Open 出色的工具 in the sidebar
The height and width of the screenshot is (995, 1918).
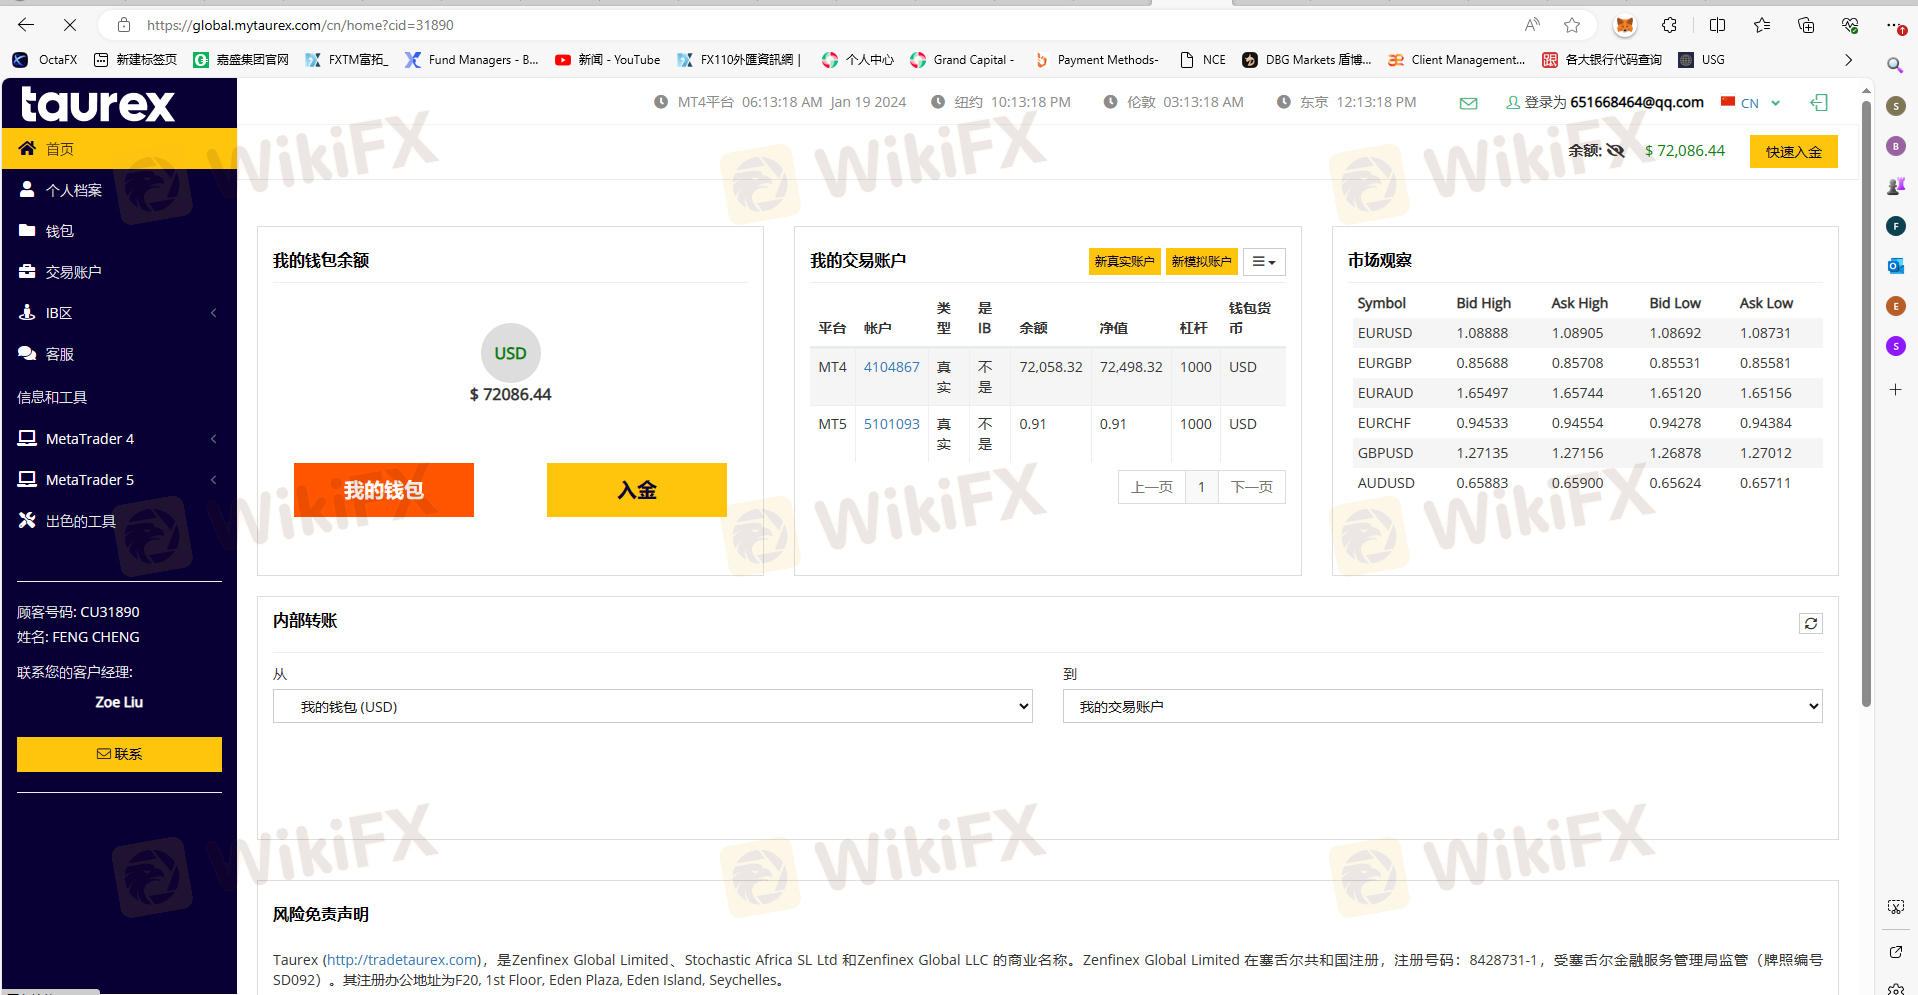(119, 521)
